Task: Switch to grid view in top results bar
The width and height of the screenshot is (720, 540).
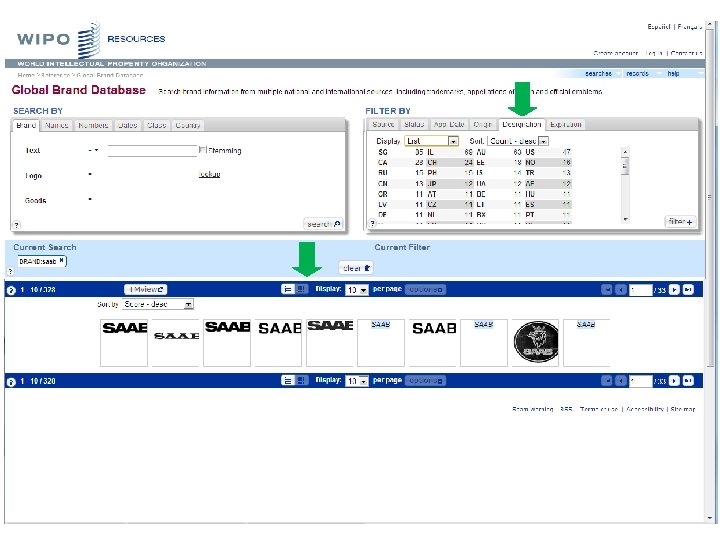Action: 301,289
